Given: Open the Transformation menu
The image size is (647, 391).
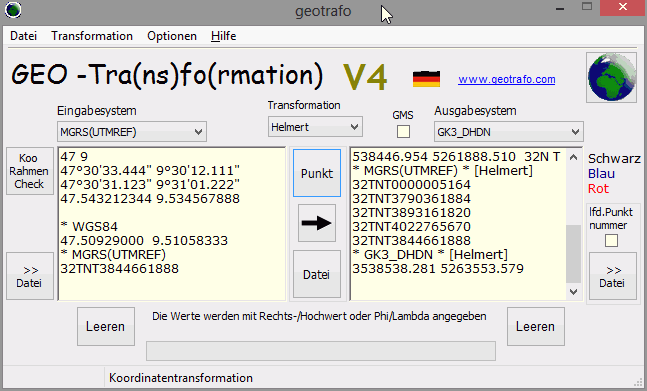Looking at the screenshot, I should click(x=92, y=36).
